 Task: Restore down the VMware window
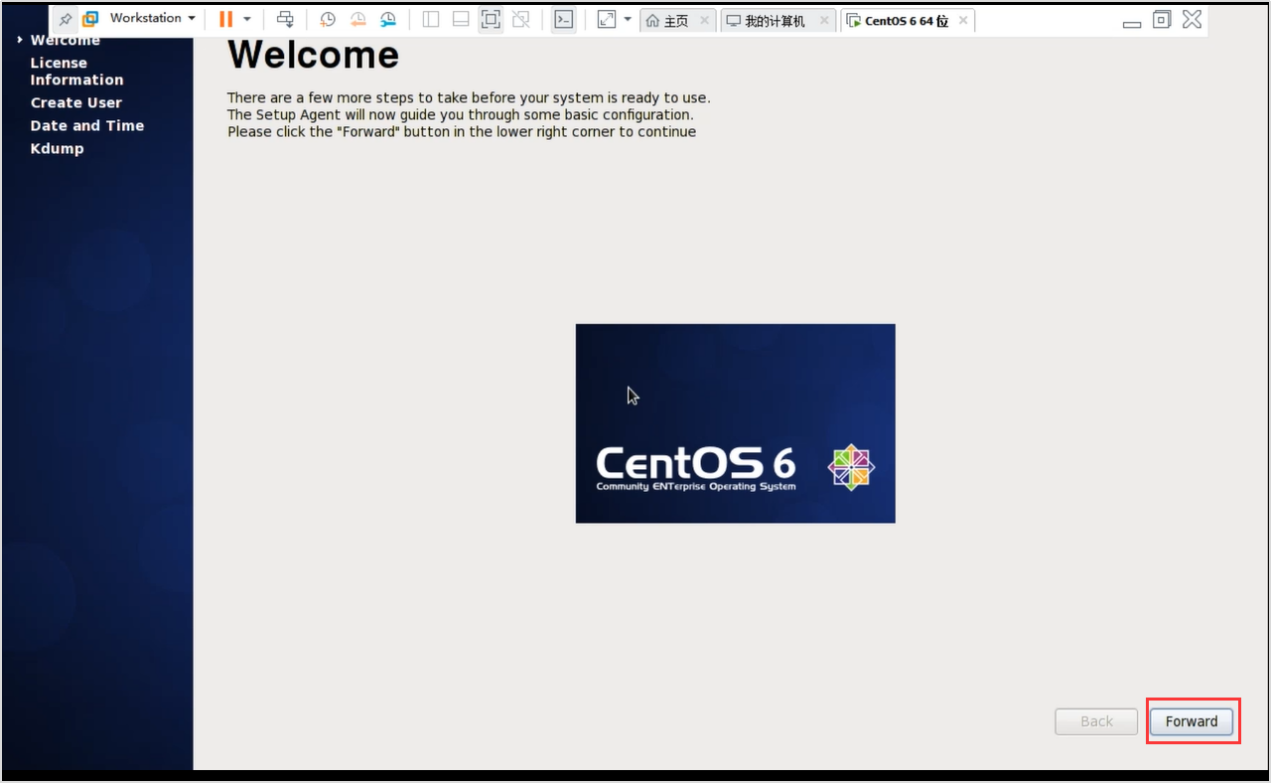pyautogui.click(x=1161, y=19)
